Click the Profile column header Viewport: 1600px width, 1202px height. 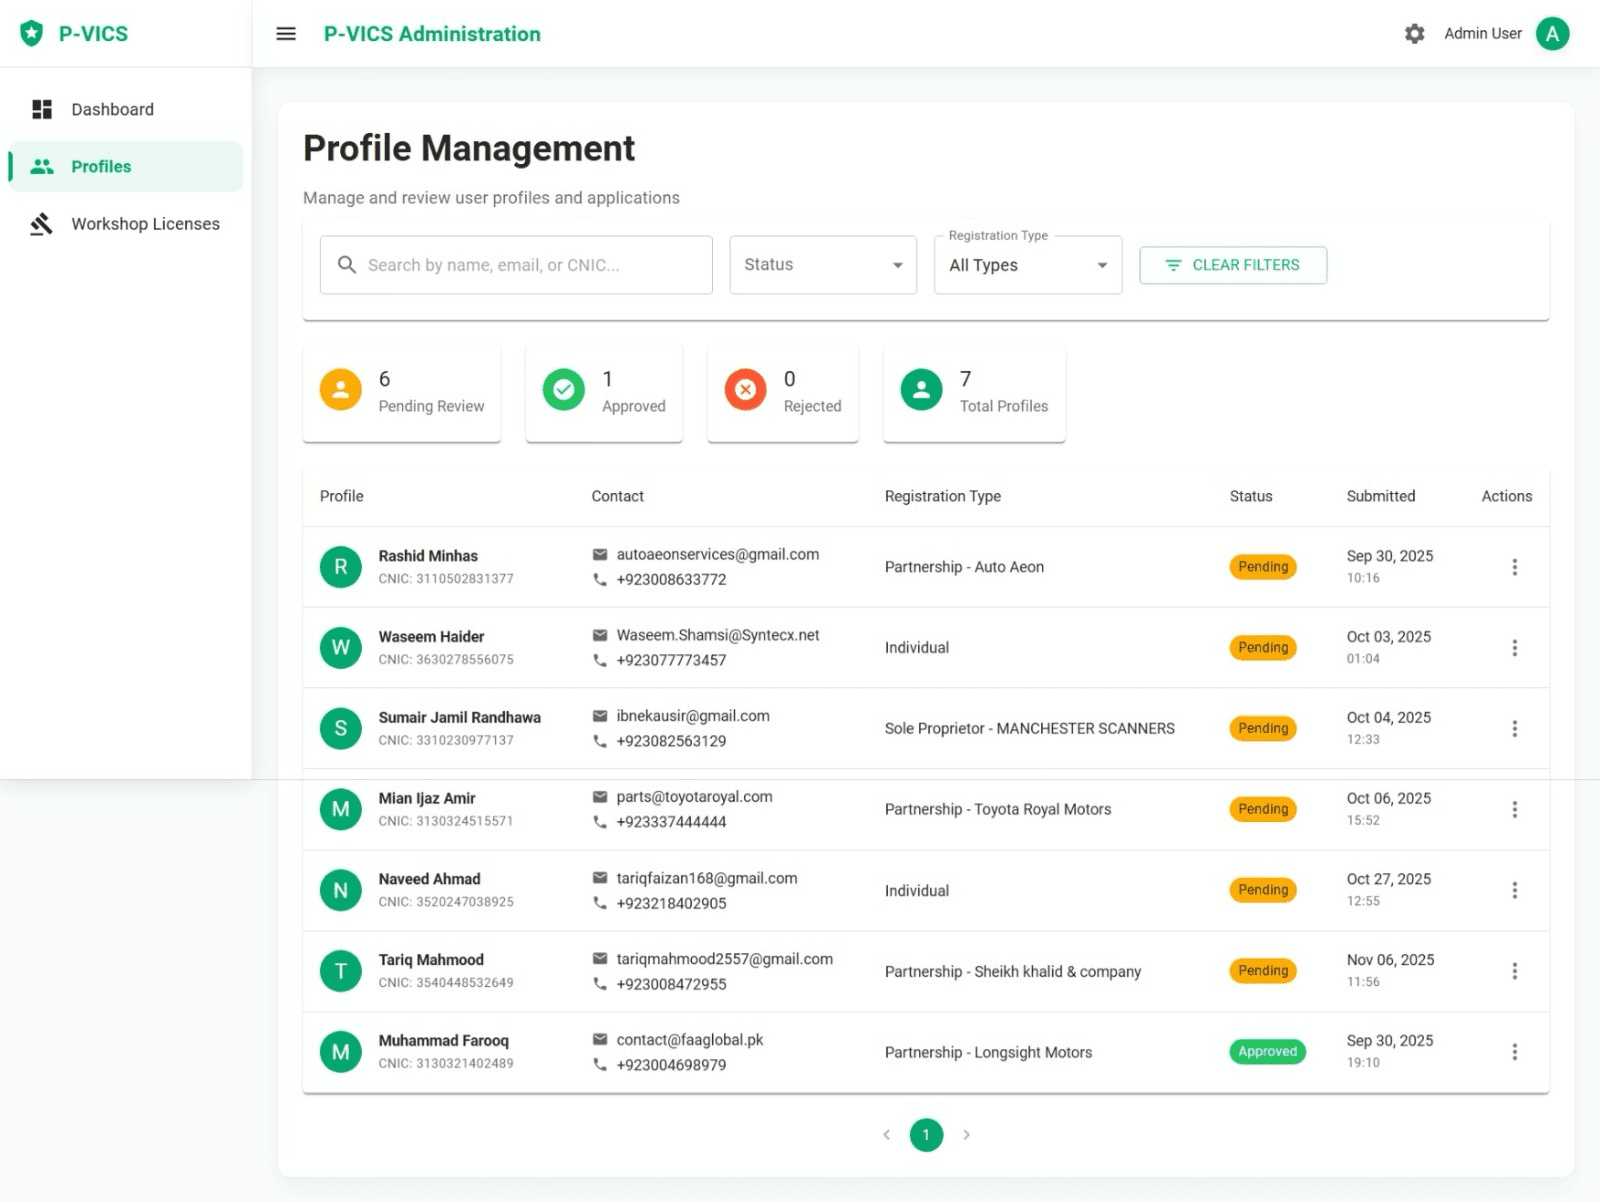click(342, 496)
